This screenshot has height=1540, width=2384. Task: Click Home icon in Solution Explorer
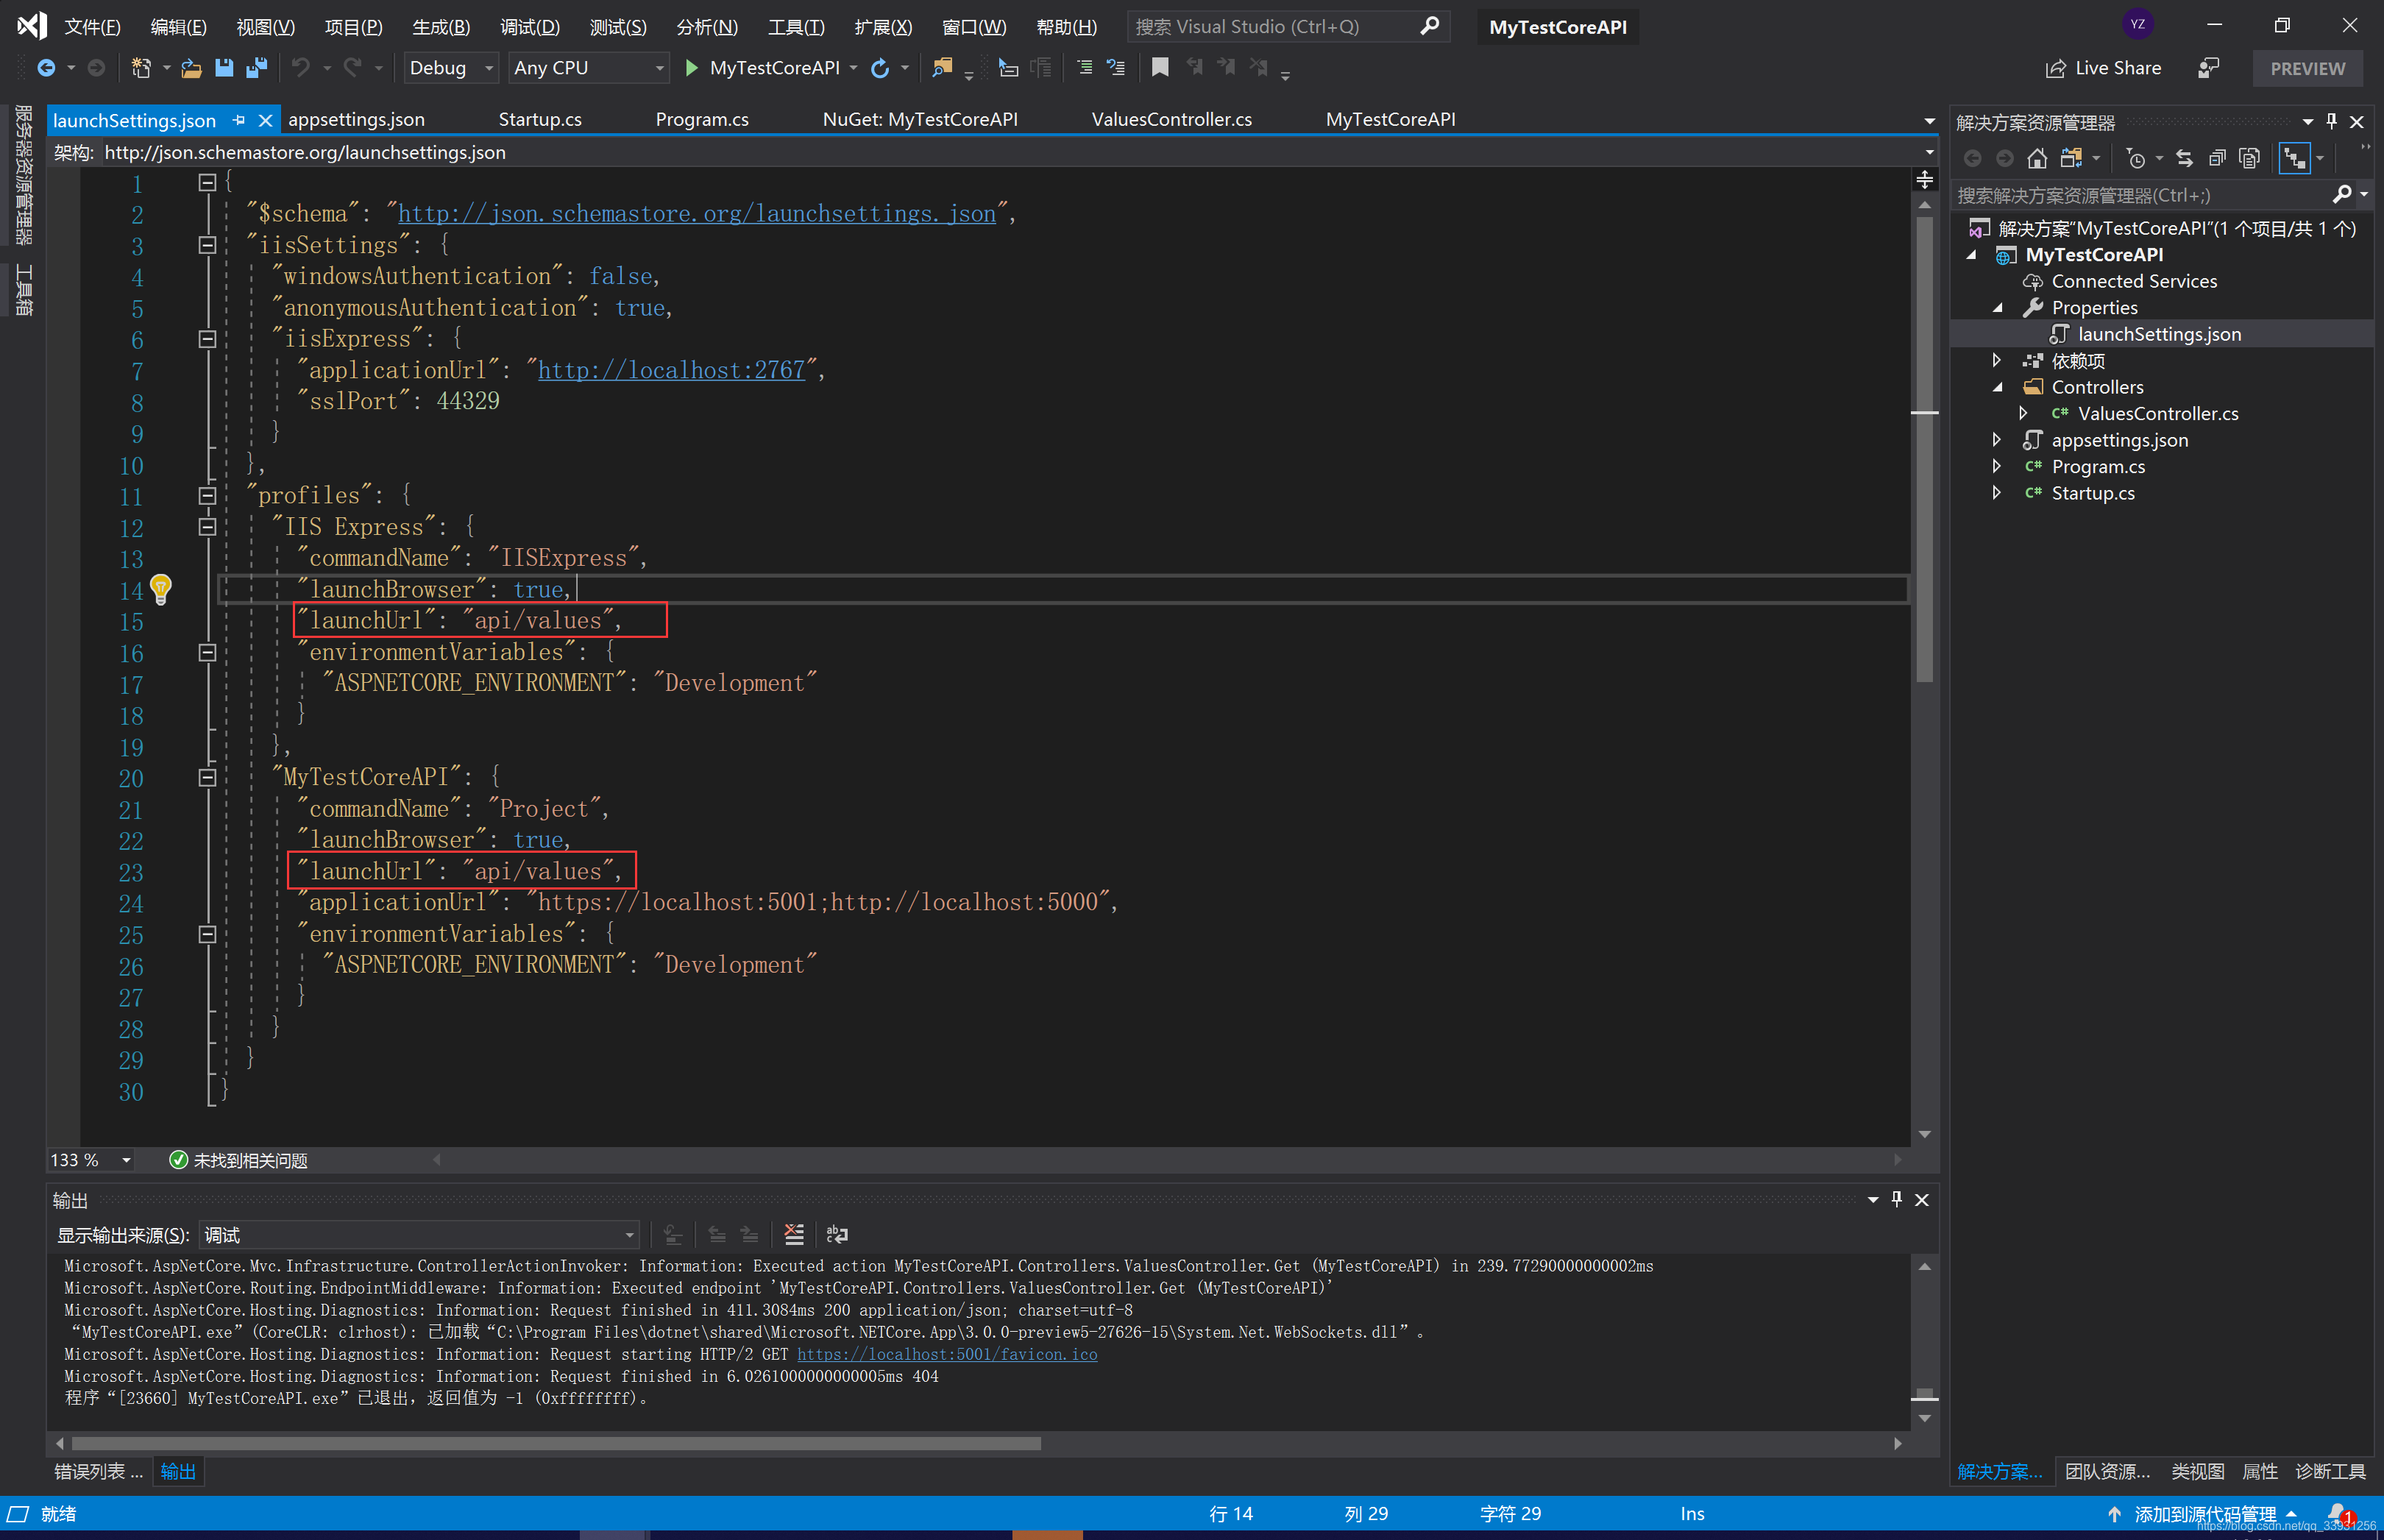(x=2037, y=159)
